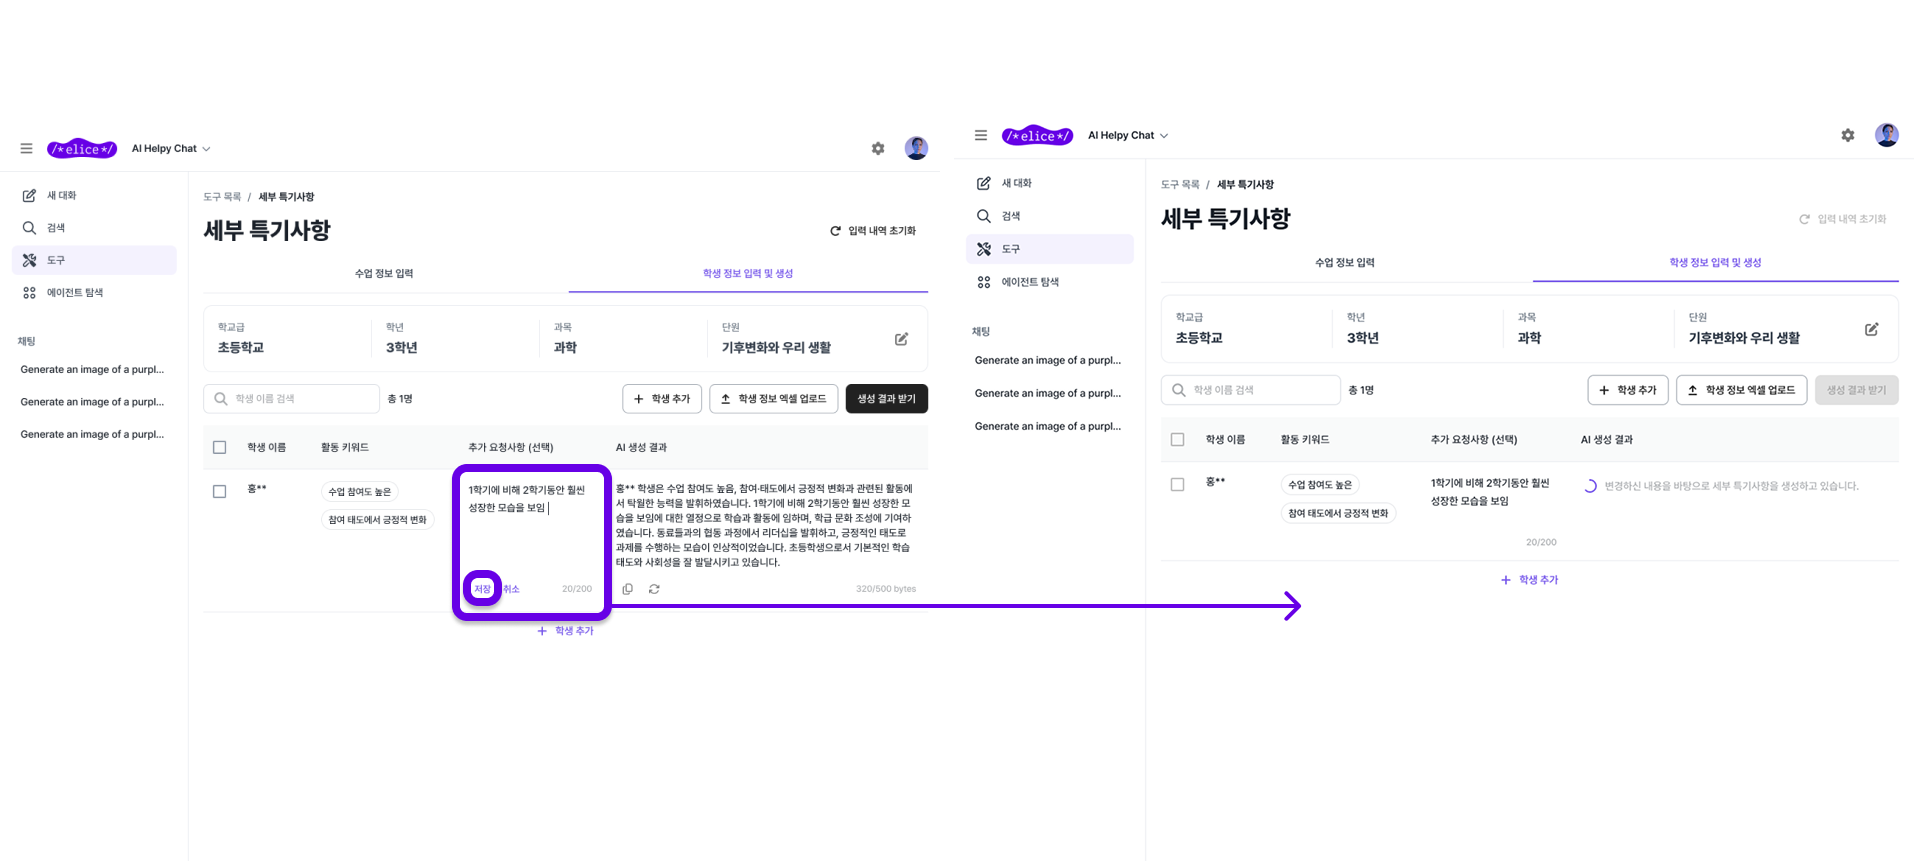Click the hamburger menu in right screen

981,135
